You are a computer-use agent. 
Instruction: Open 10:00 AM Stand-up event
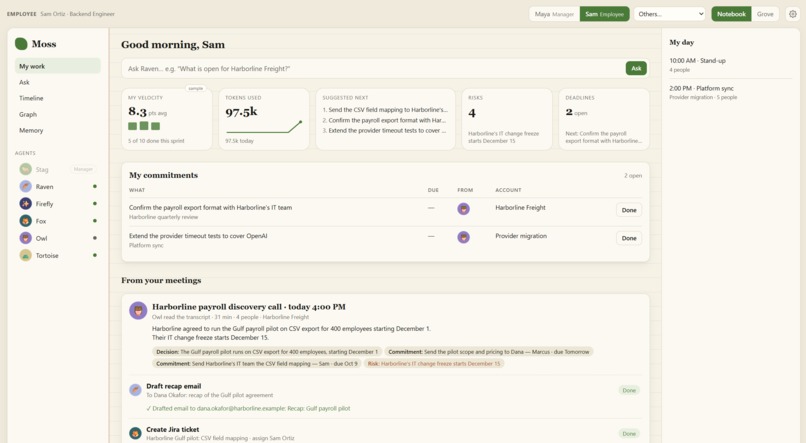click(x=730, y=65)
